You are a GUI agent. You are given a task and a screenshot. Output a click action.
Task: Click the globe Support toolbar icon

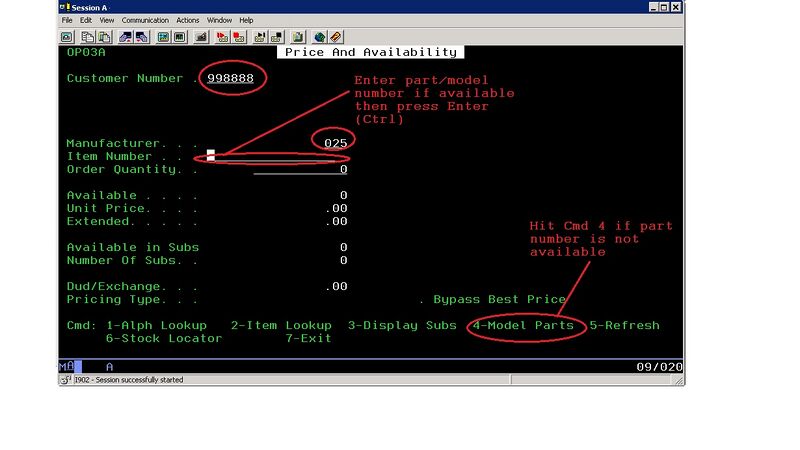pyautogui.click(x=320, y=37)
